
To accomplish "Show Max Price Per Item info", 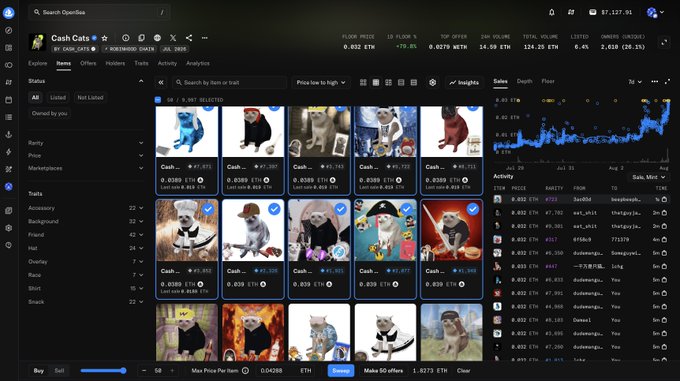I will [x=245, y=371].
